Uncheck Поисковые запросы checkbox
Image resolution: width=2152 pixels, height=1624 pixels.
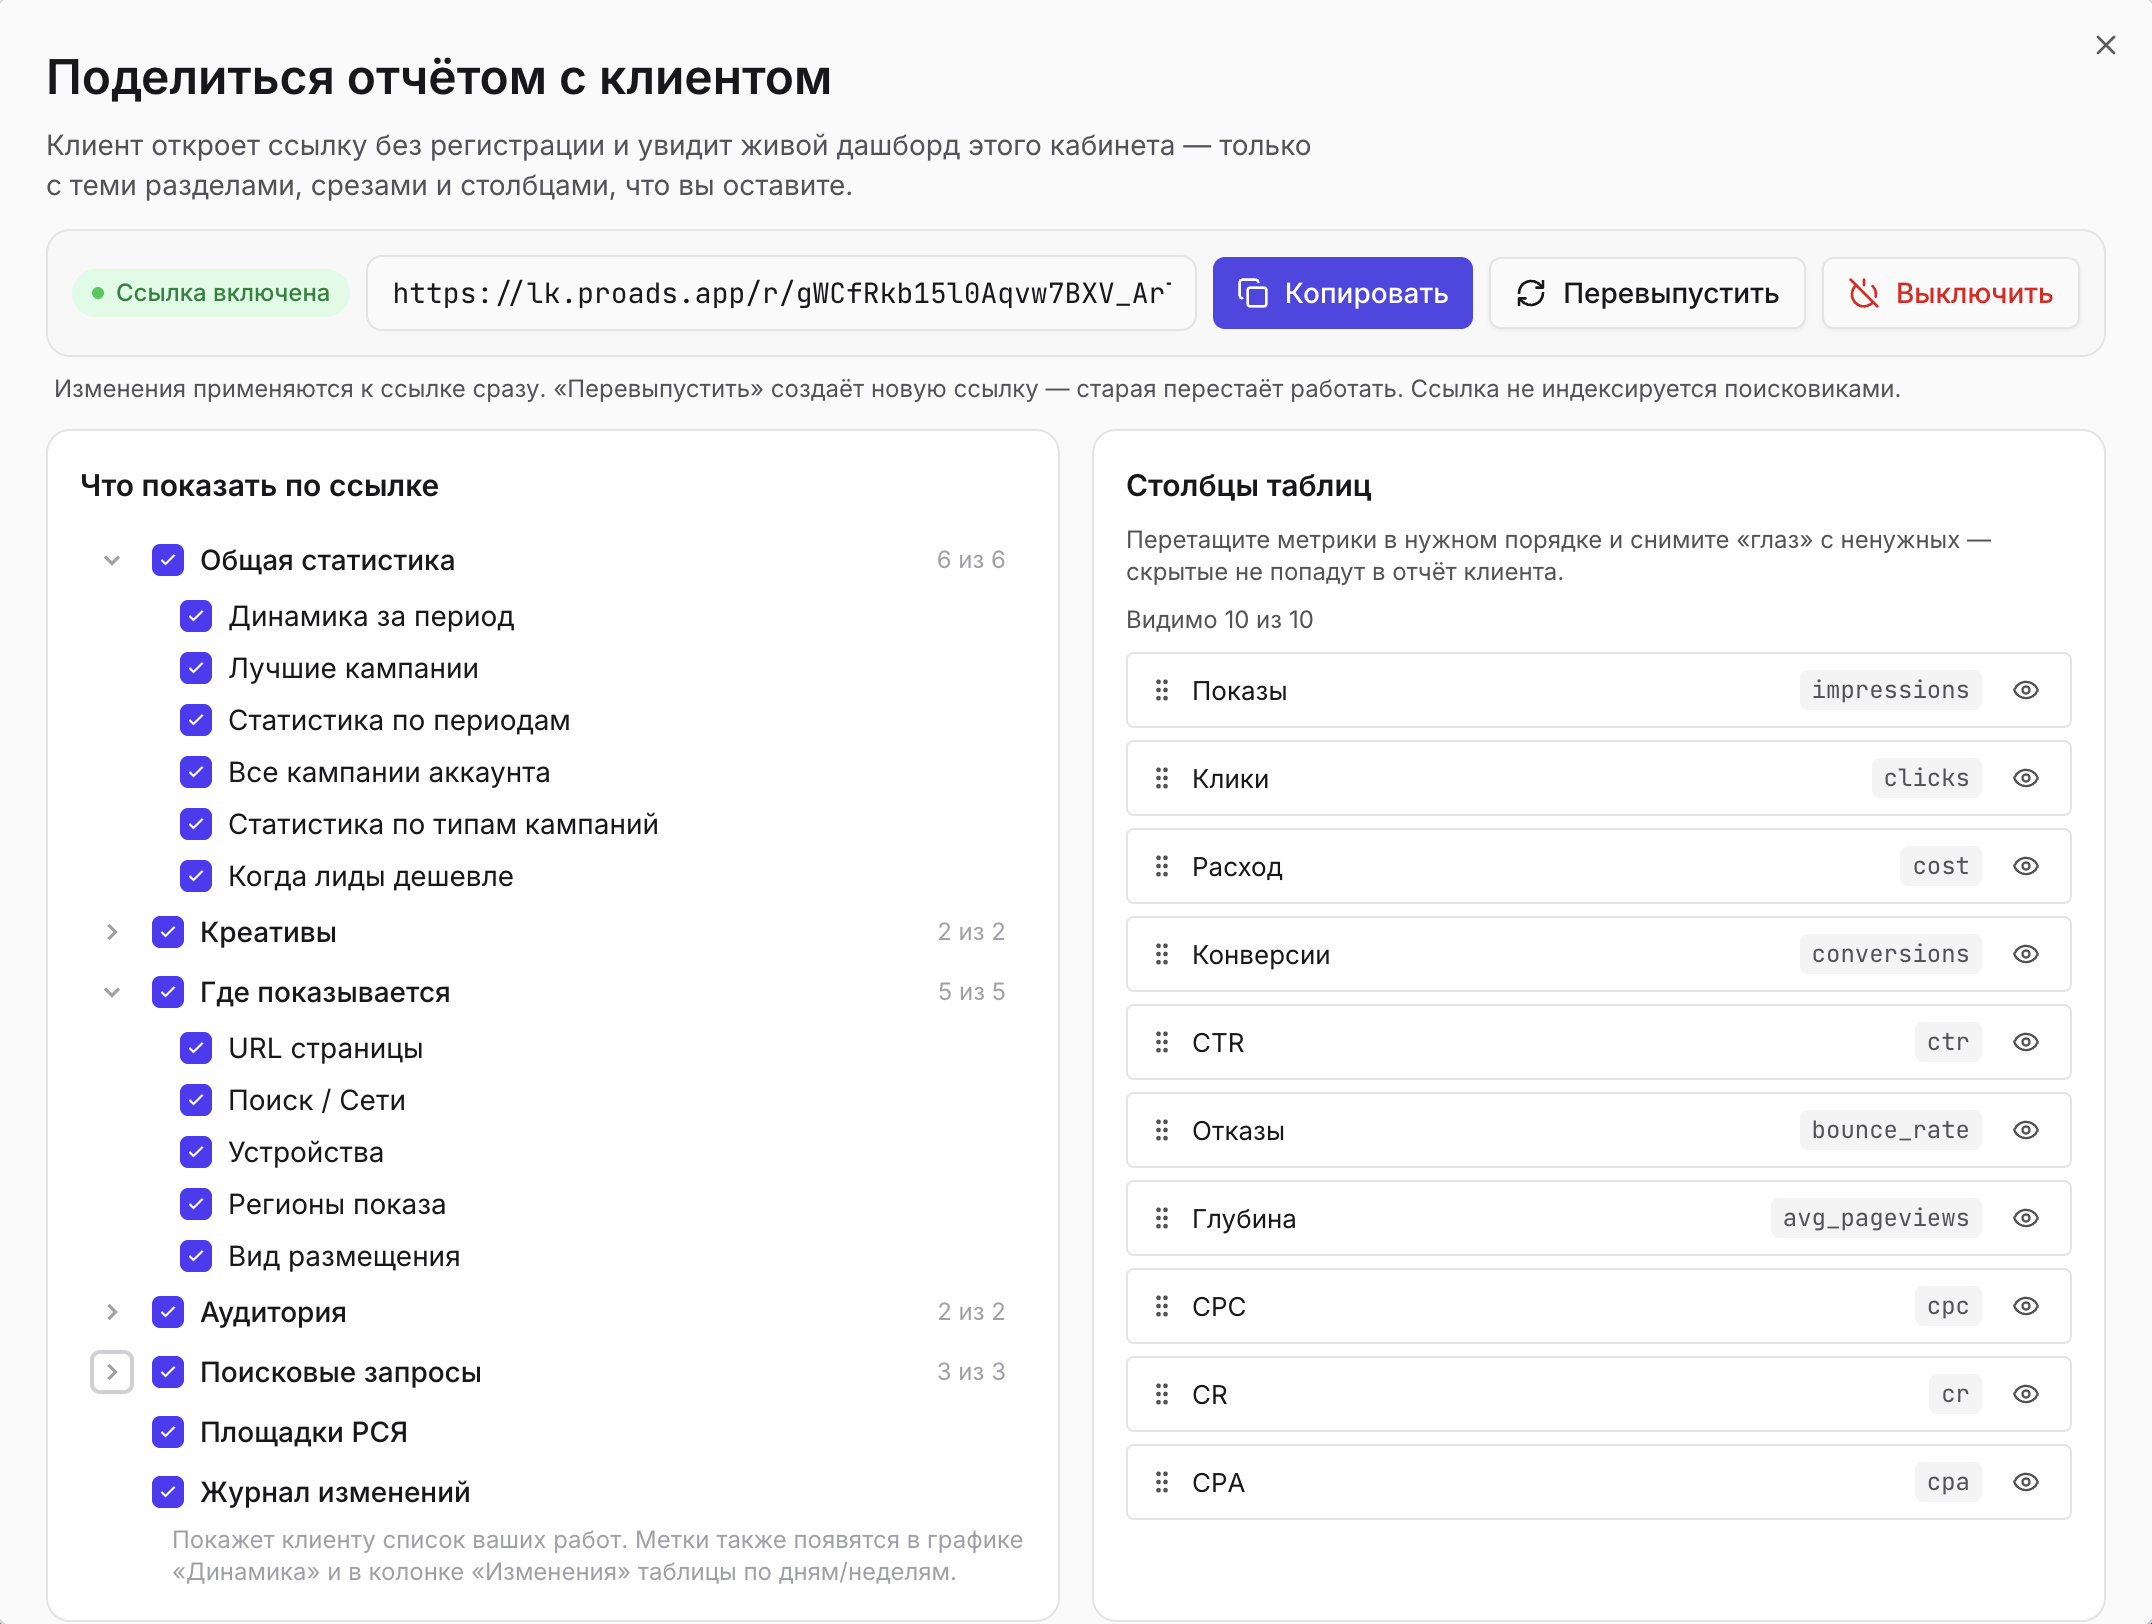[x=168, y=1372]
